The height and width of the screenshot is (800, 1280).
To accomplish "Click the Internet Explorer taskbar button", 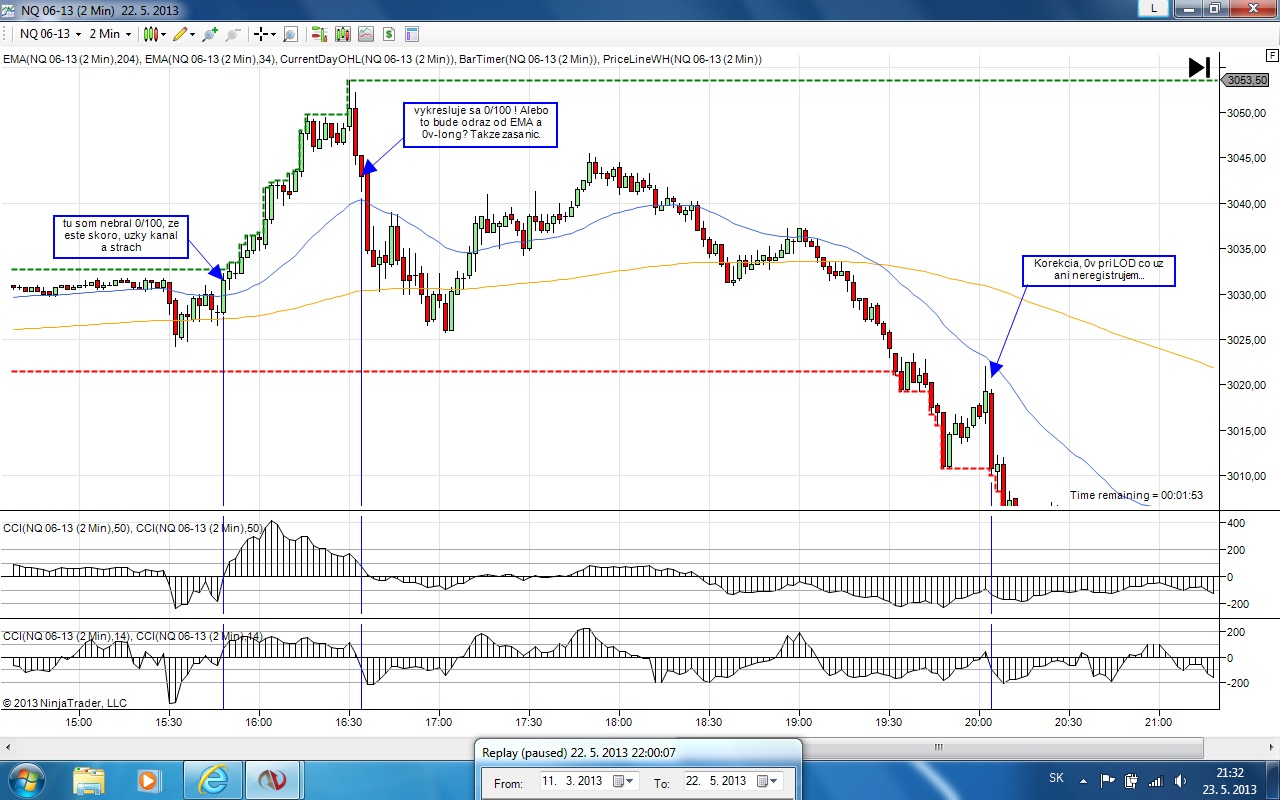I will point(213,779).
